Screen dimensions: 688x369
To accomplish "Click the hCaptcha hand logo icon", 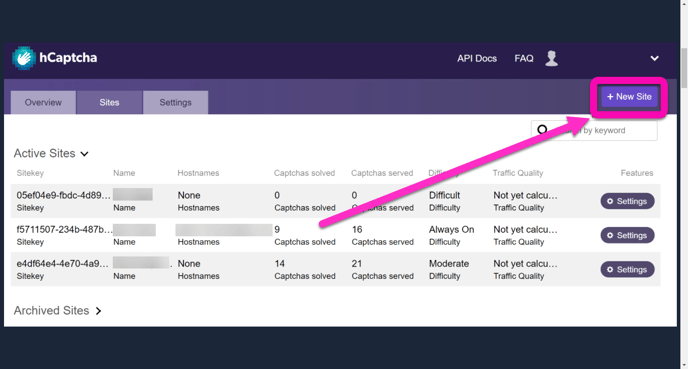I will [24, 58].
